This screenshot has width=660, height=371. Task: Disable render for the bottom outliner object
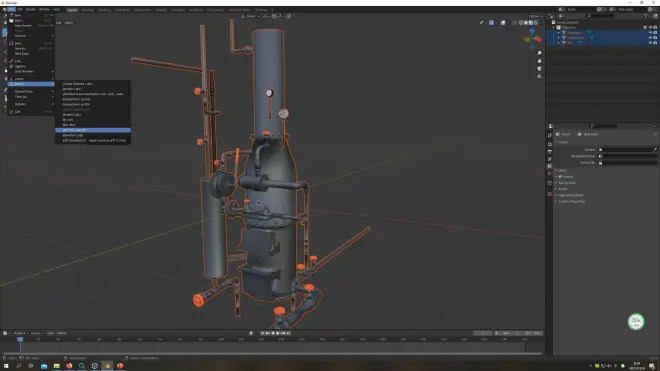point(655,43)
